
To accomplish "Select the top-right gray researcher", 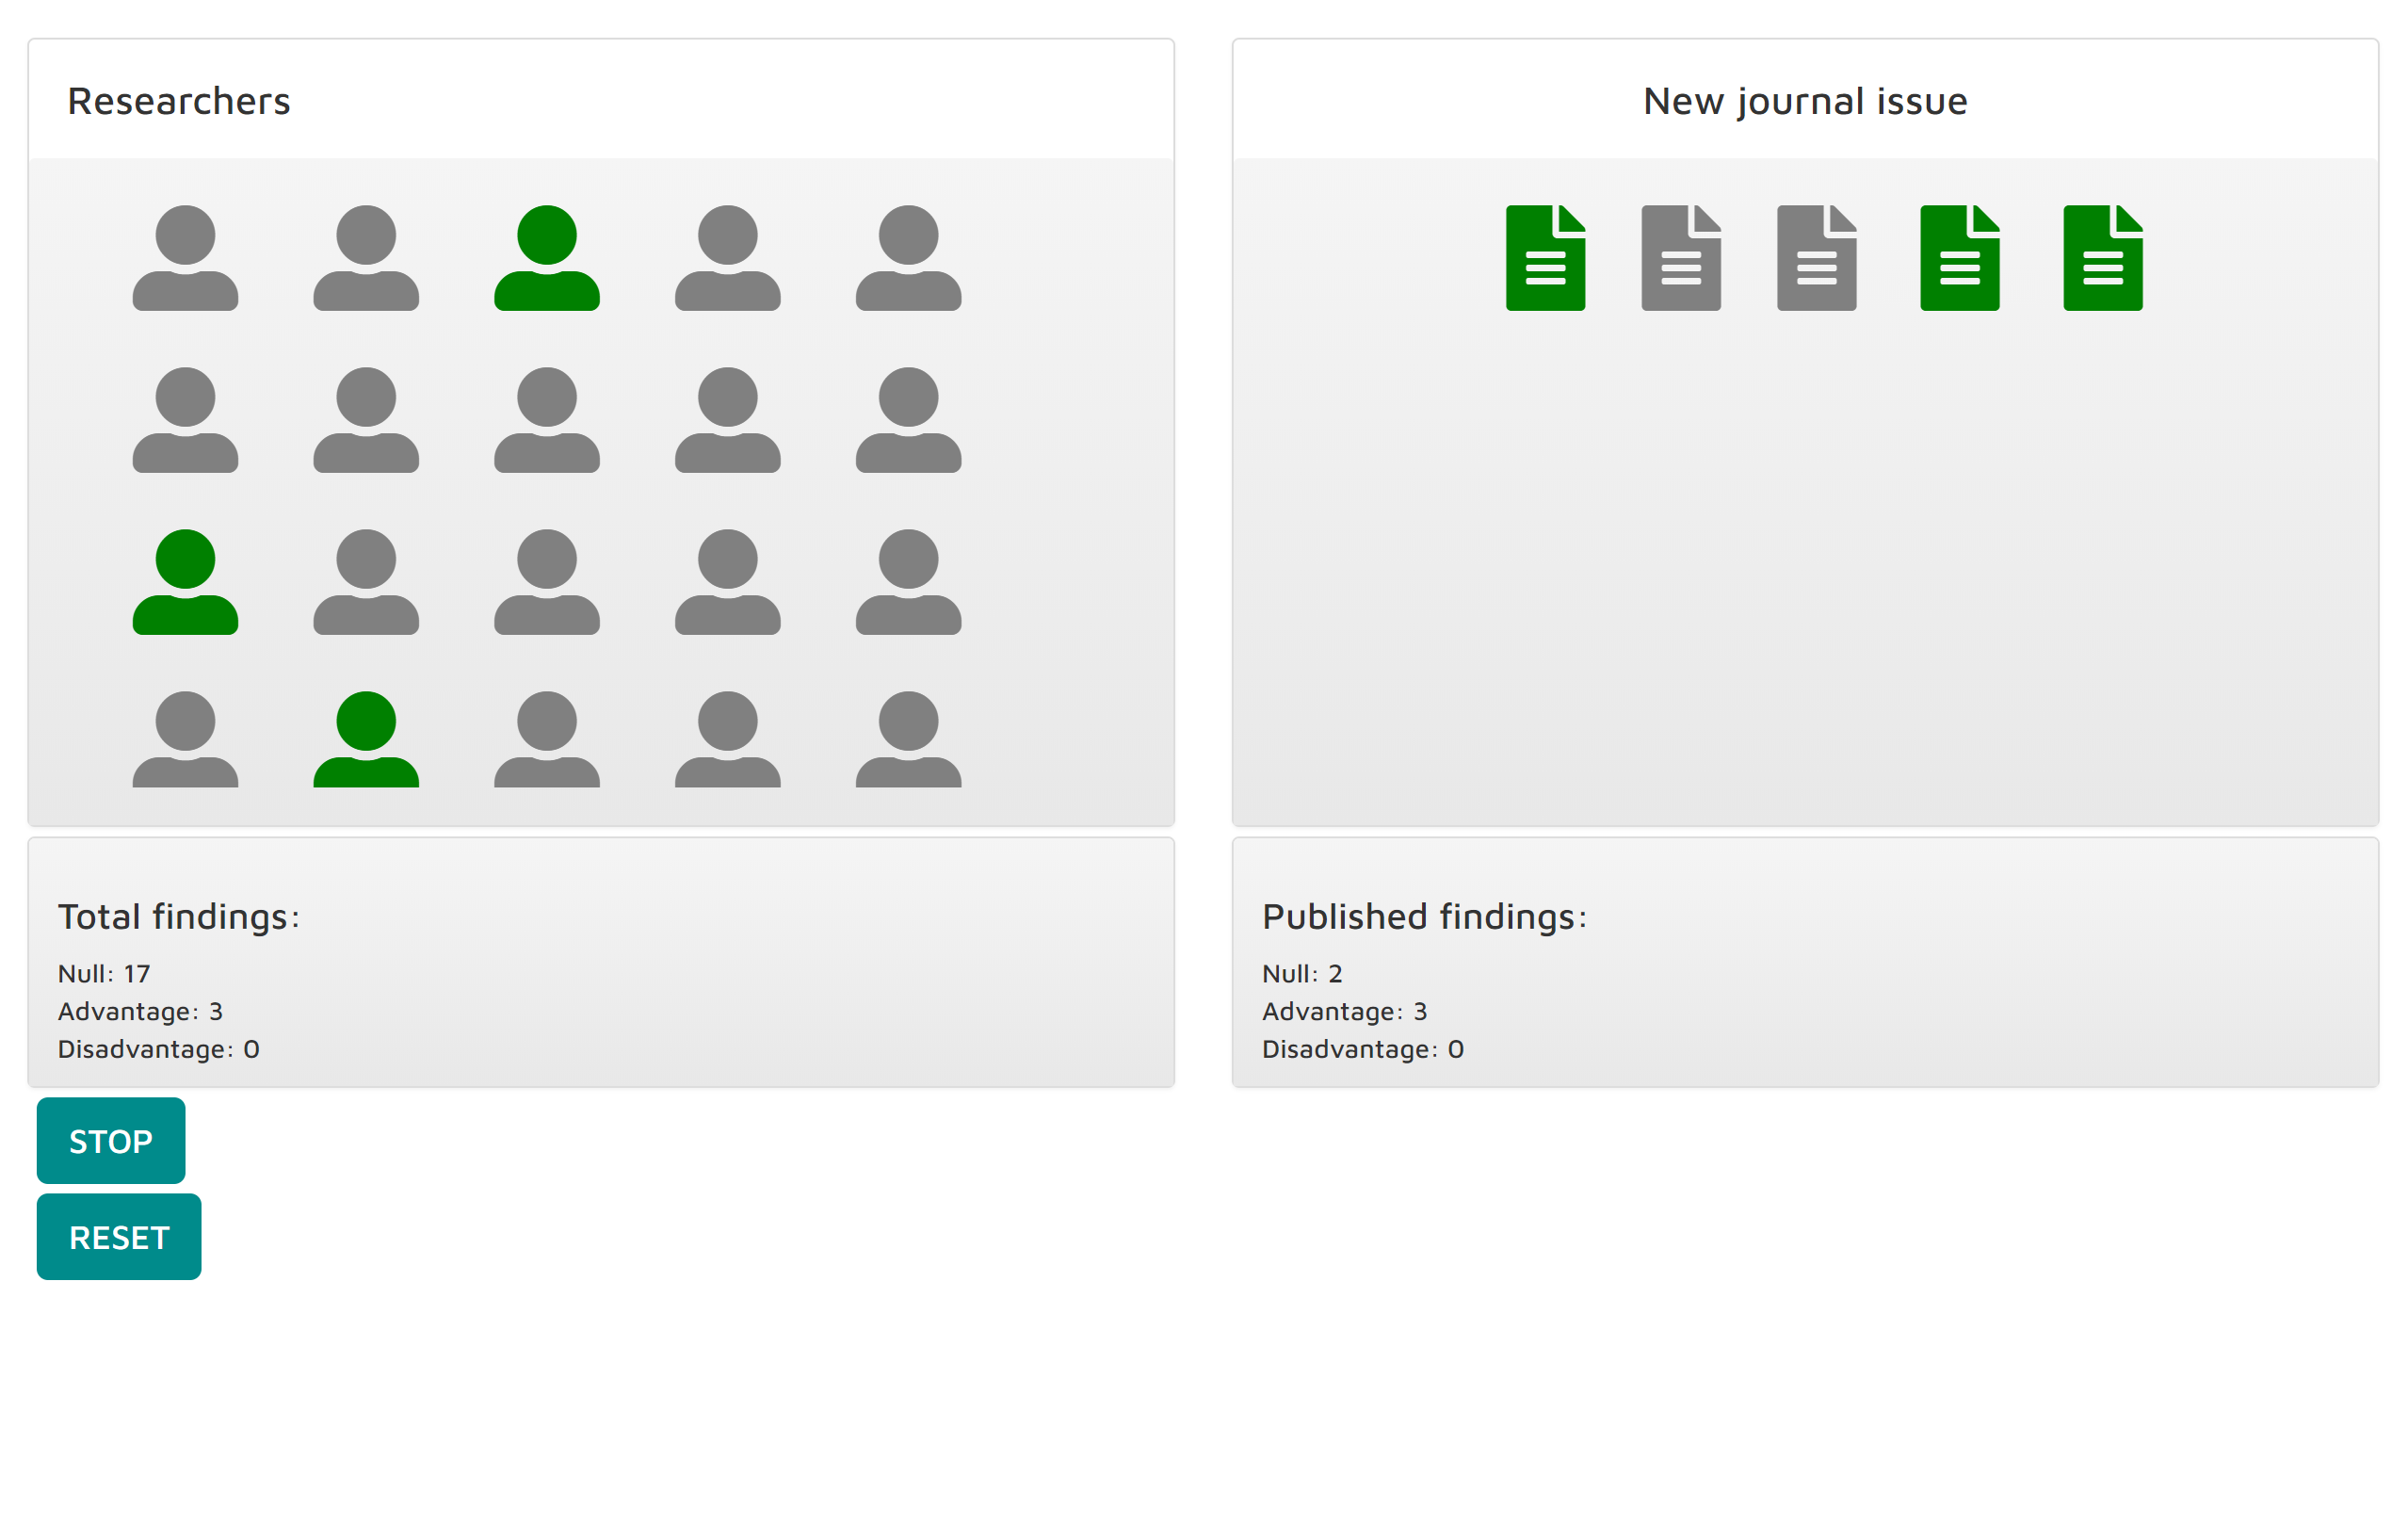I will tap(907, 257).
